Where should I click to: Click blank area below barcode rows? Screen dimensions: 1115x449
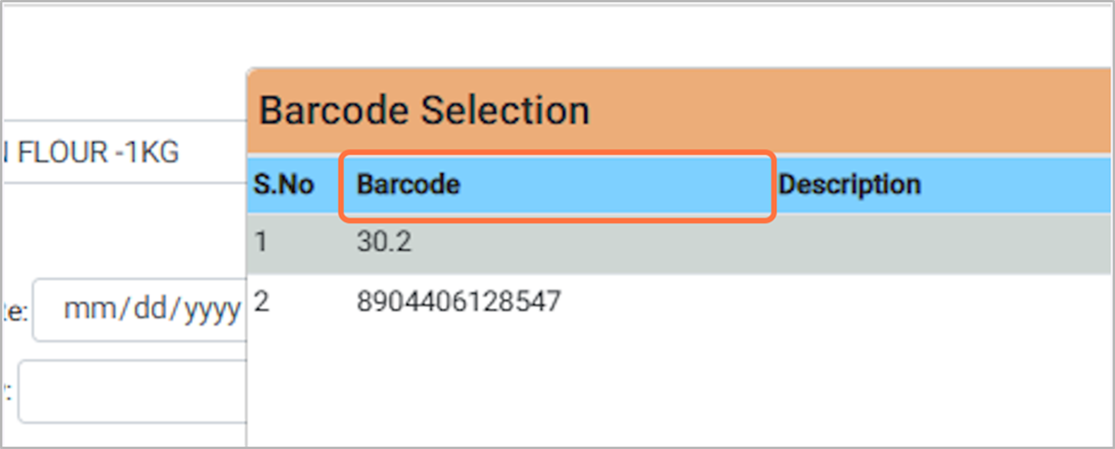point(680,390)
